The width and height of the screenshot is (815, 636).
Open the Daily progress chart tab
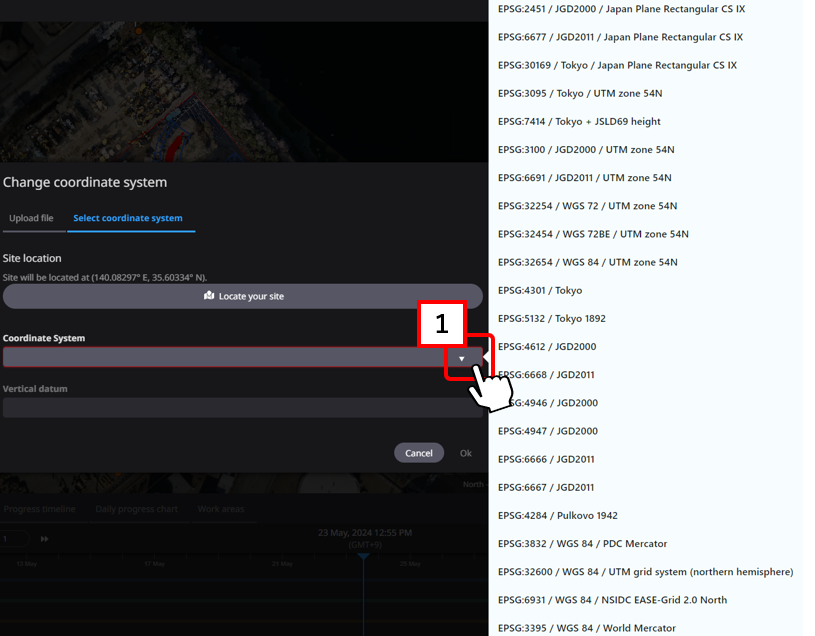136,509
